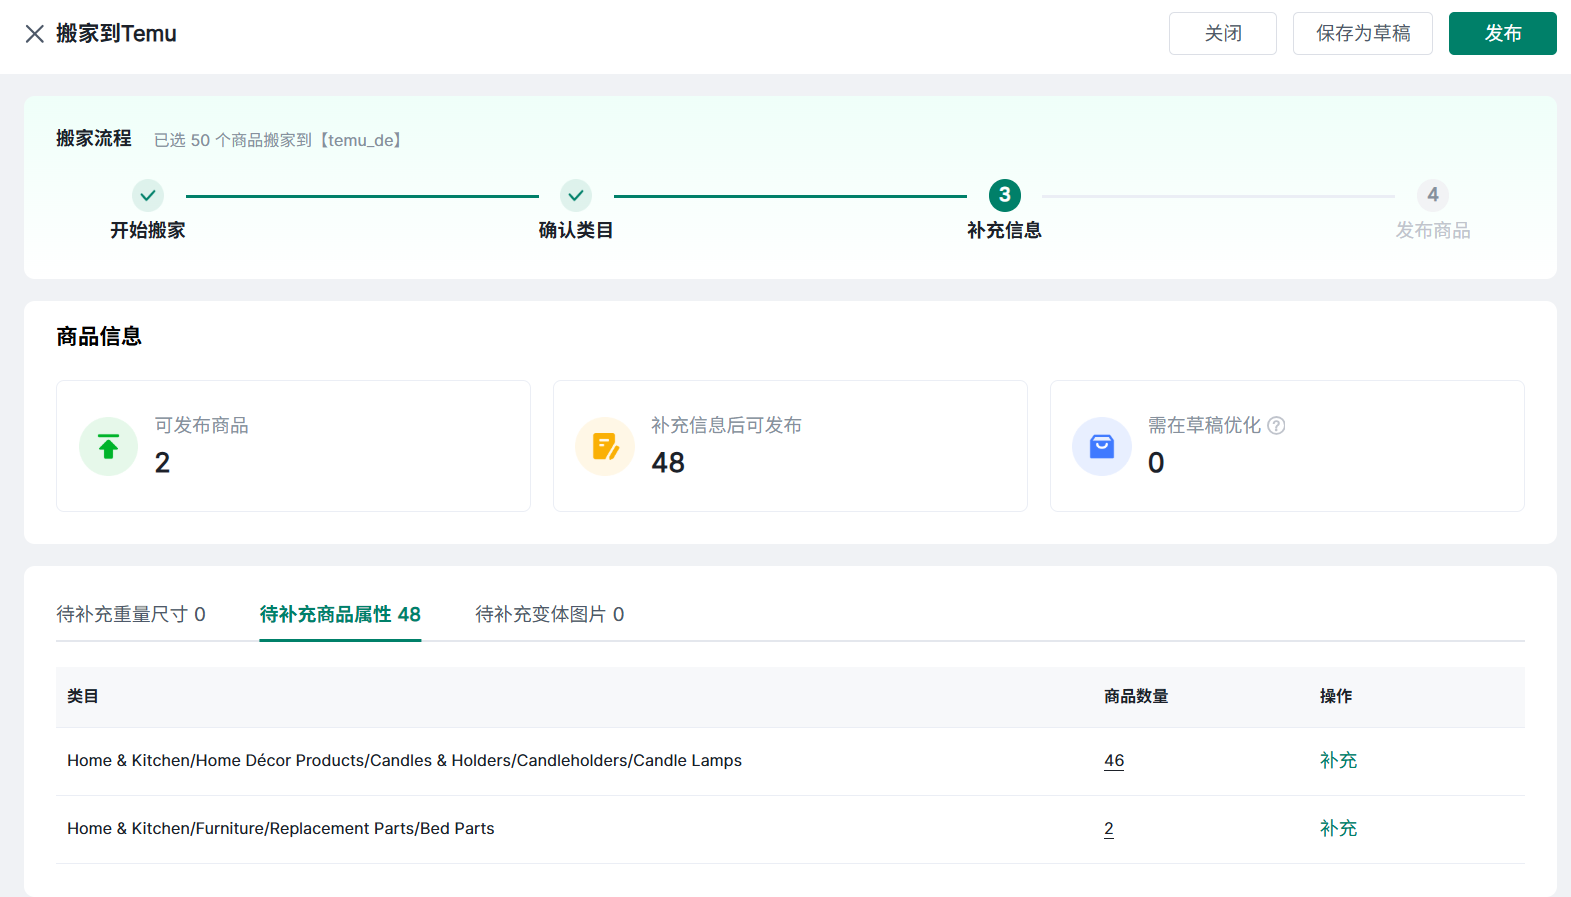This screenshot has height=897, width=1571.
Task: Click the X icon beside 搬家到Temu
Action: click(34, 34)
